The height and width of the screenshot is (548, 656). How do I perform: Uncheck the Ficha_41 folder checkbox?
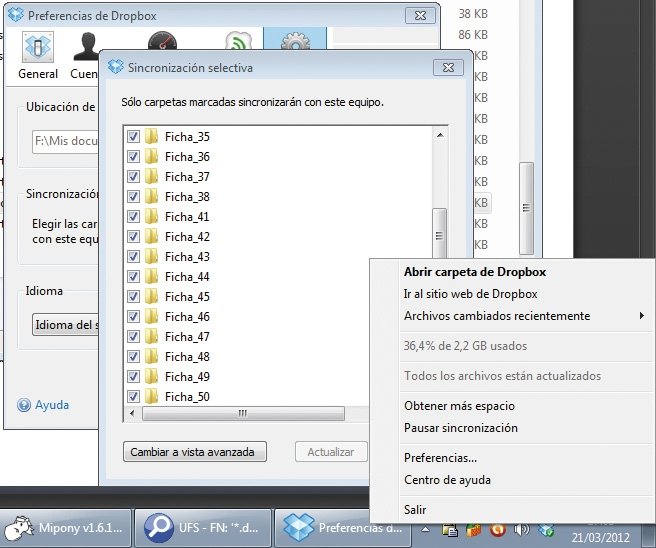[x=133, y=217]
